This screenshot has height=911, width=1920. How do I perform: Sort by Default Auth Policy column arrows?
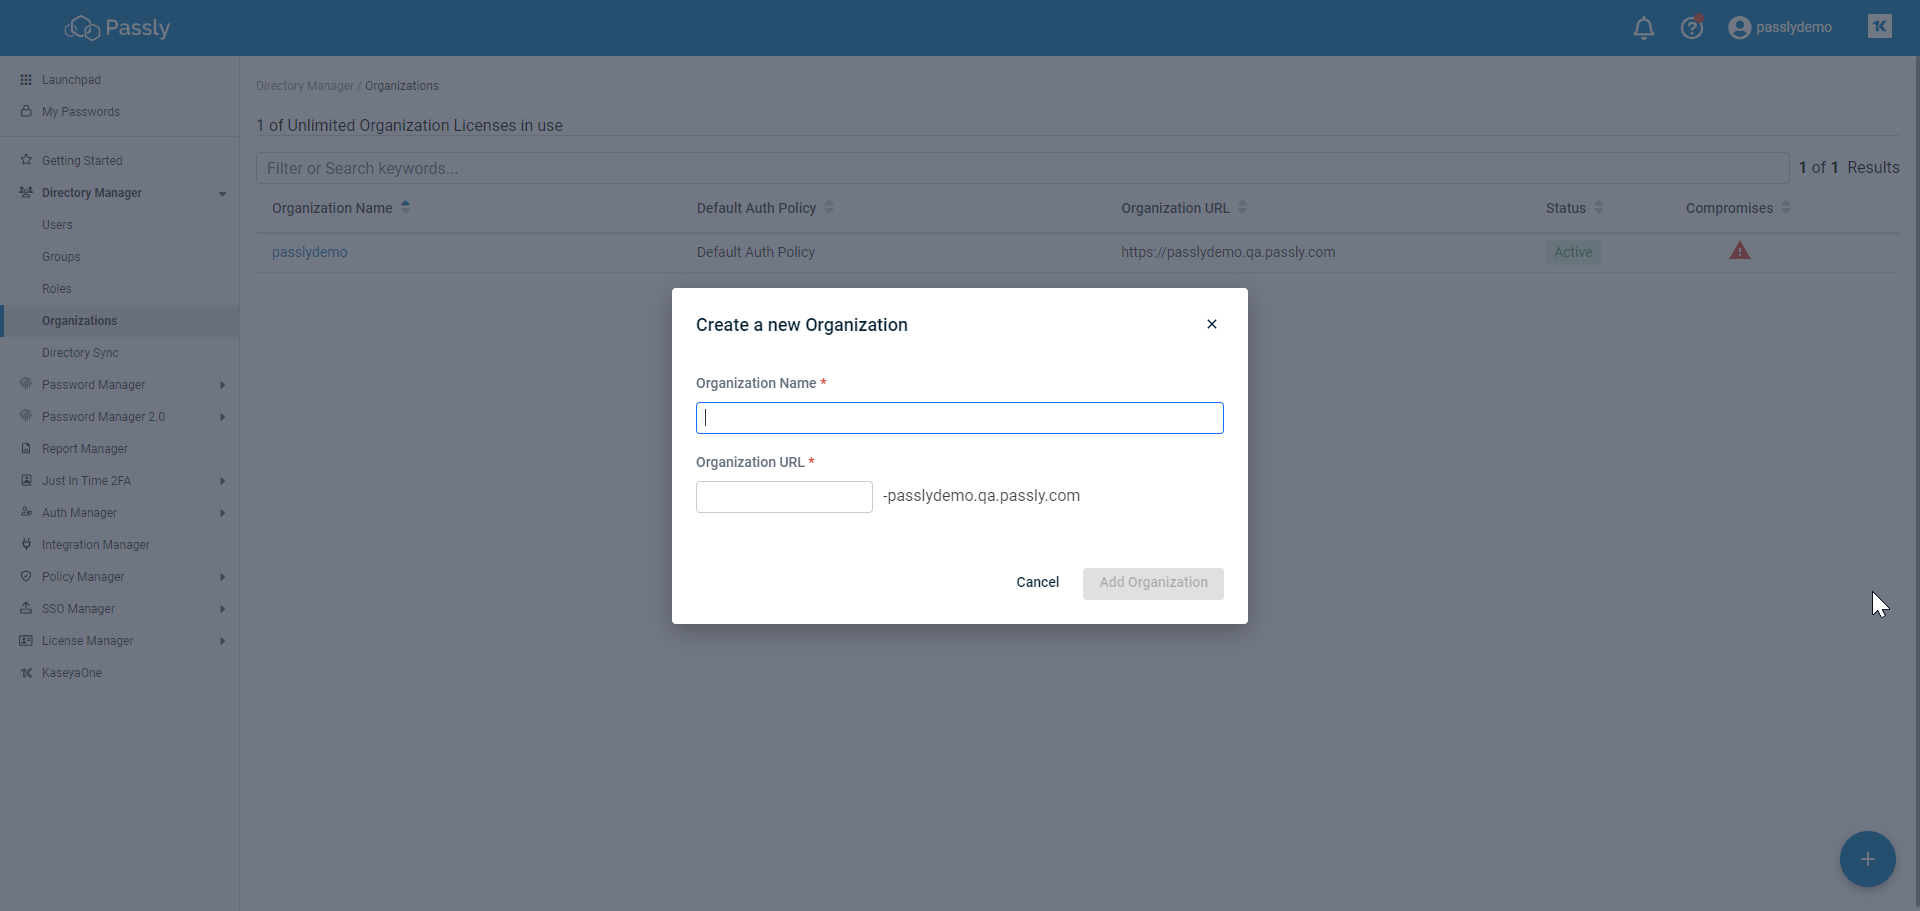(829, 207)
